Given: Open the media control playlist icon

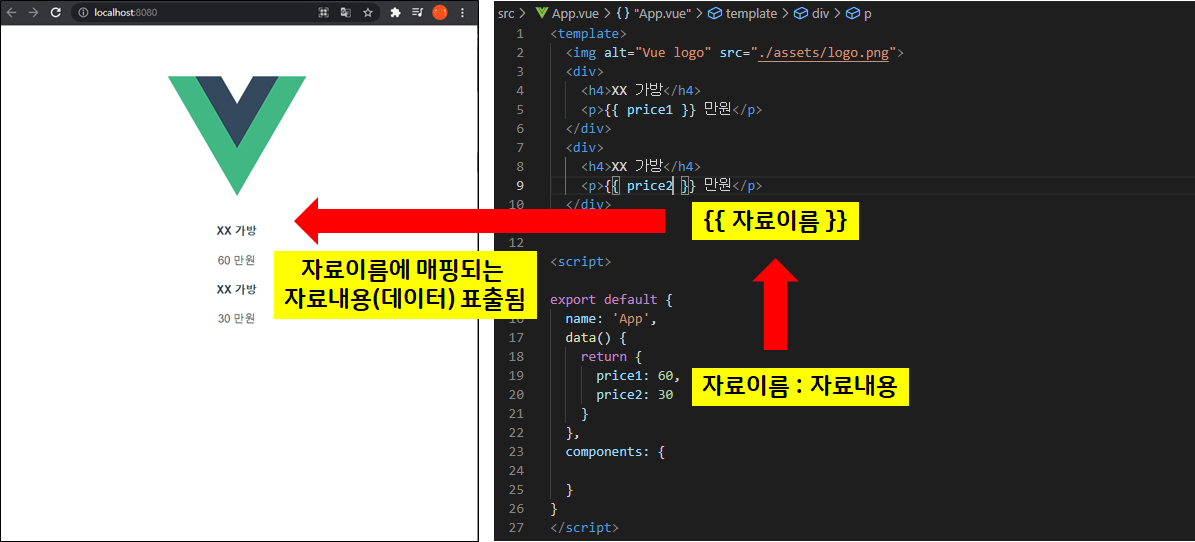Looking at the screenshot, I should (417, 13).
